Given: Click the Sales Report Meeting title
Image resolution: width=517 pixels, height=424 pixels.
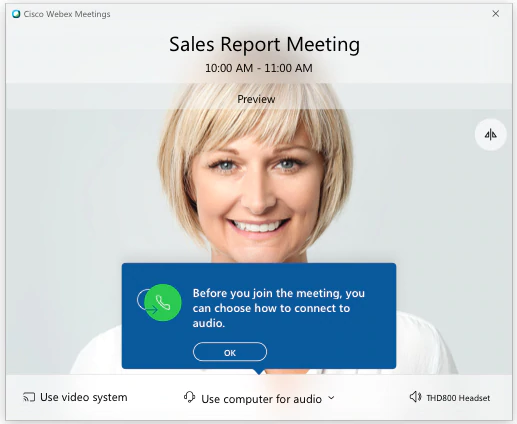Looking at the screenshot, I should [264, 44].
